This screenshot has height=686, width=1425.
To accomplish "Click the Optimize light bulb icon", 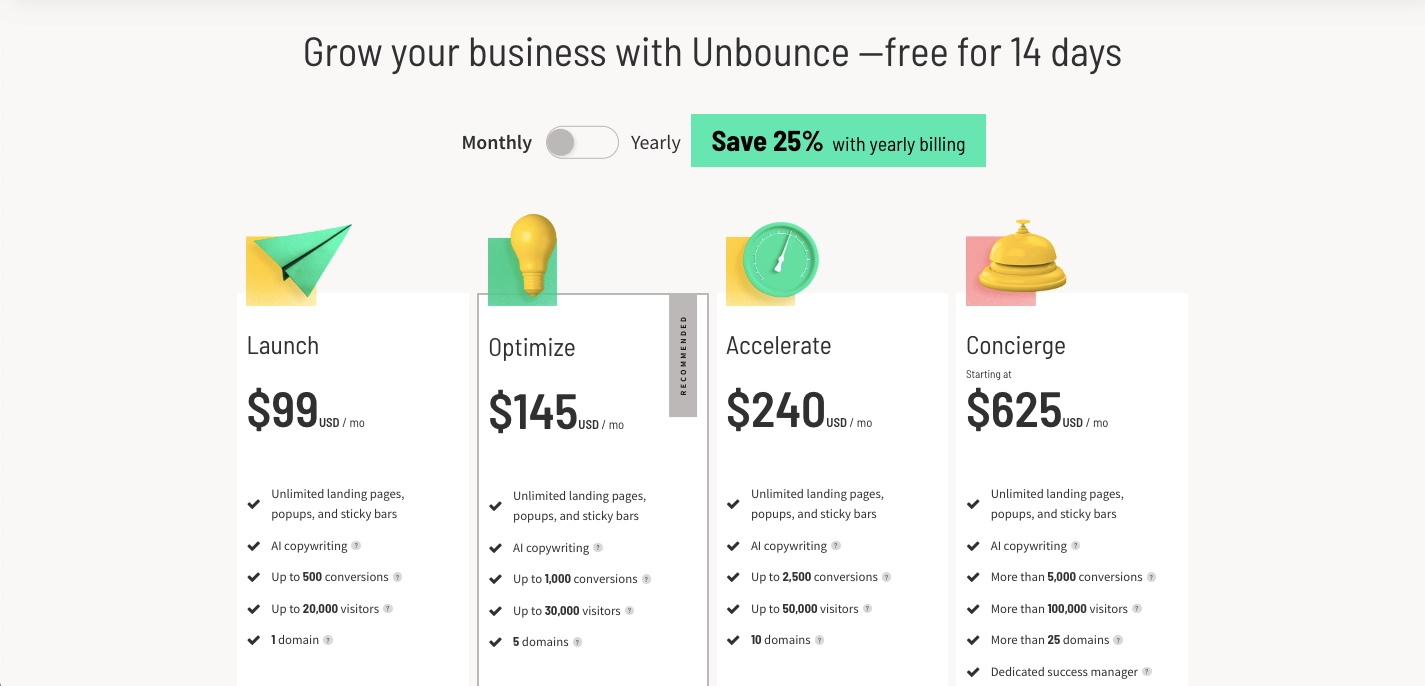I will [531, 251].
